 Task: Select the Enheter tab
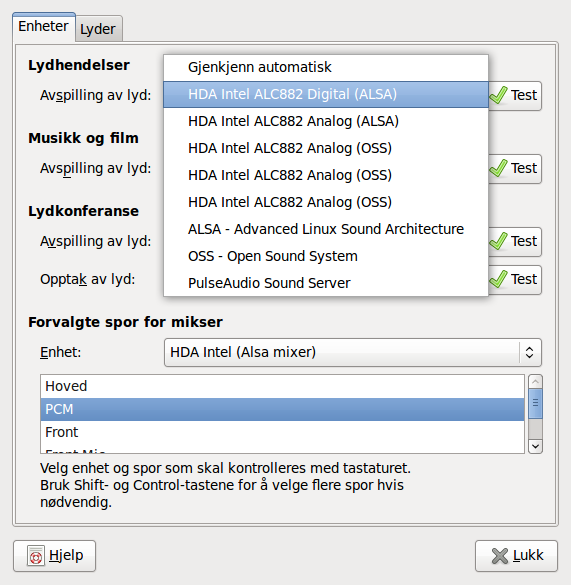point(44,27)
